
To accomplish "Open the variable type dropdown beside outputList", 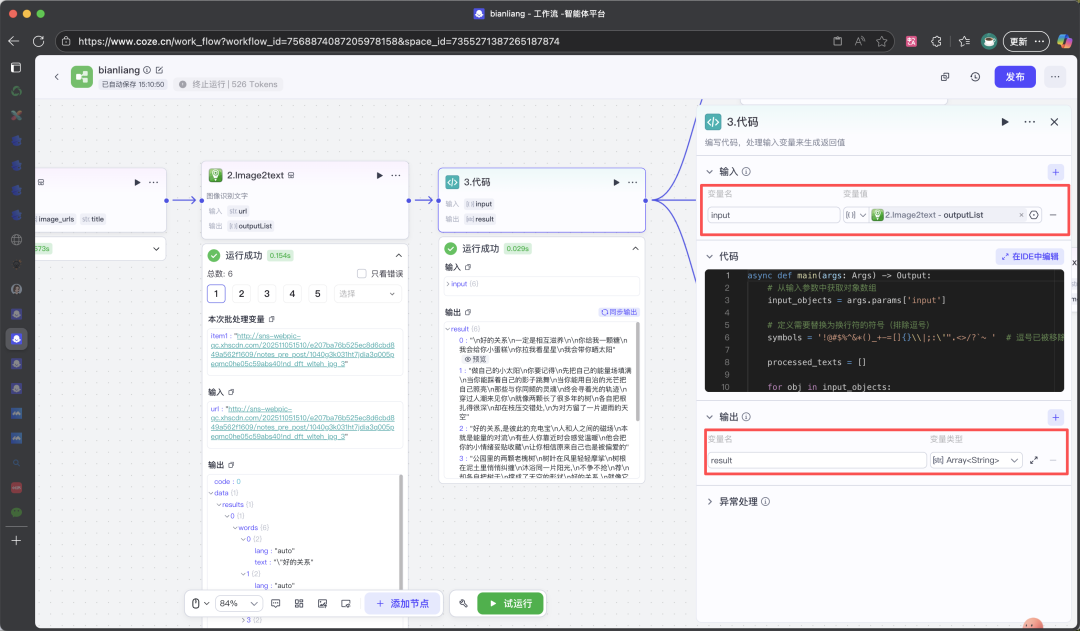I will 855,215.
